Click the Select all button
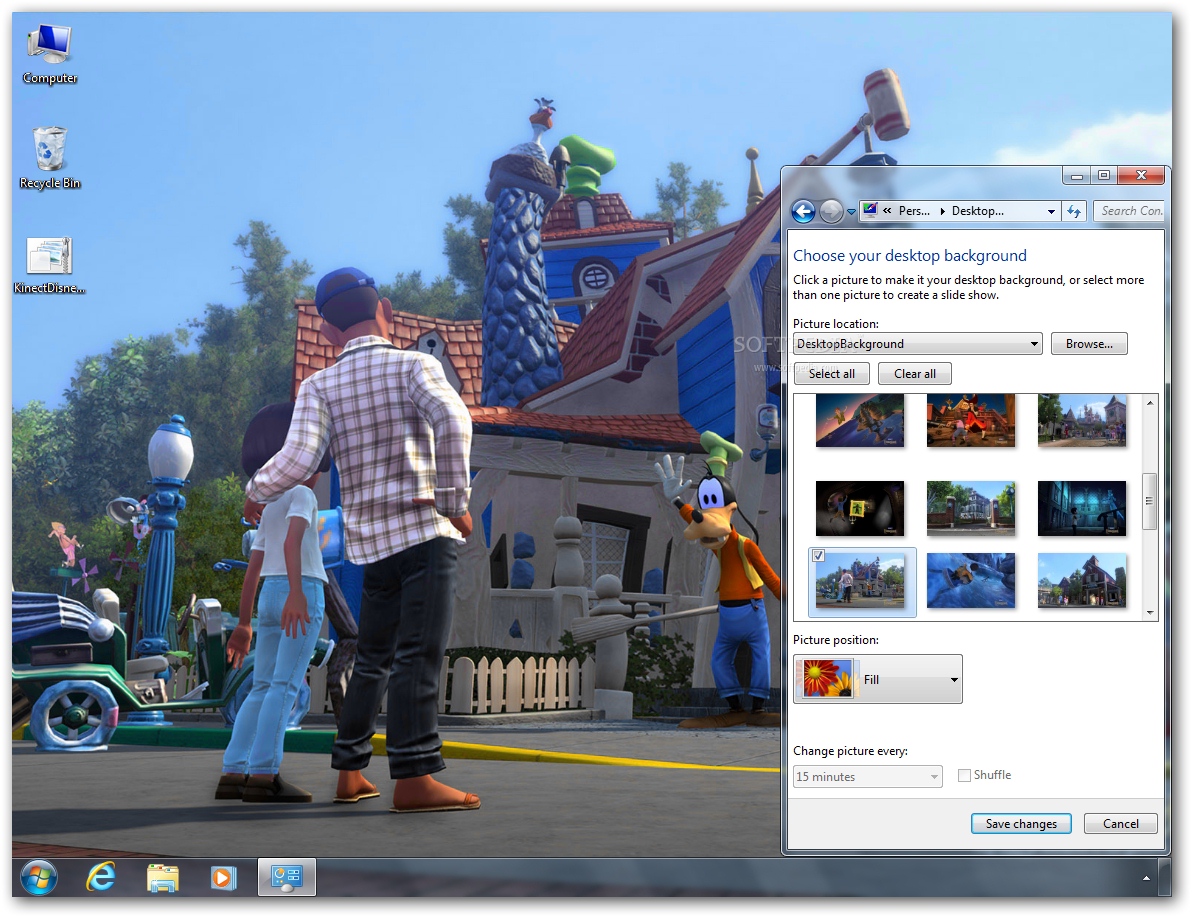Image resolution: width=1192 pixels, height=917 pixels. click(x=832, y=373)
